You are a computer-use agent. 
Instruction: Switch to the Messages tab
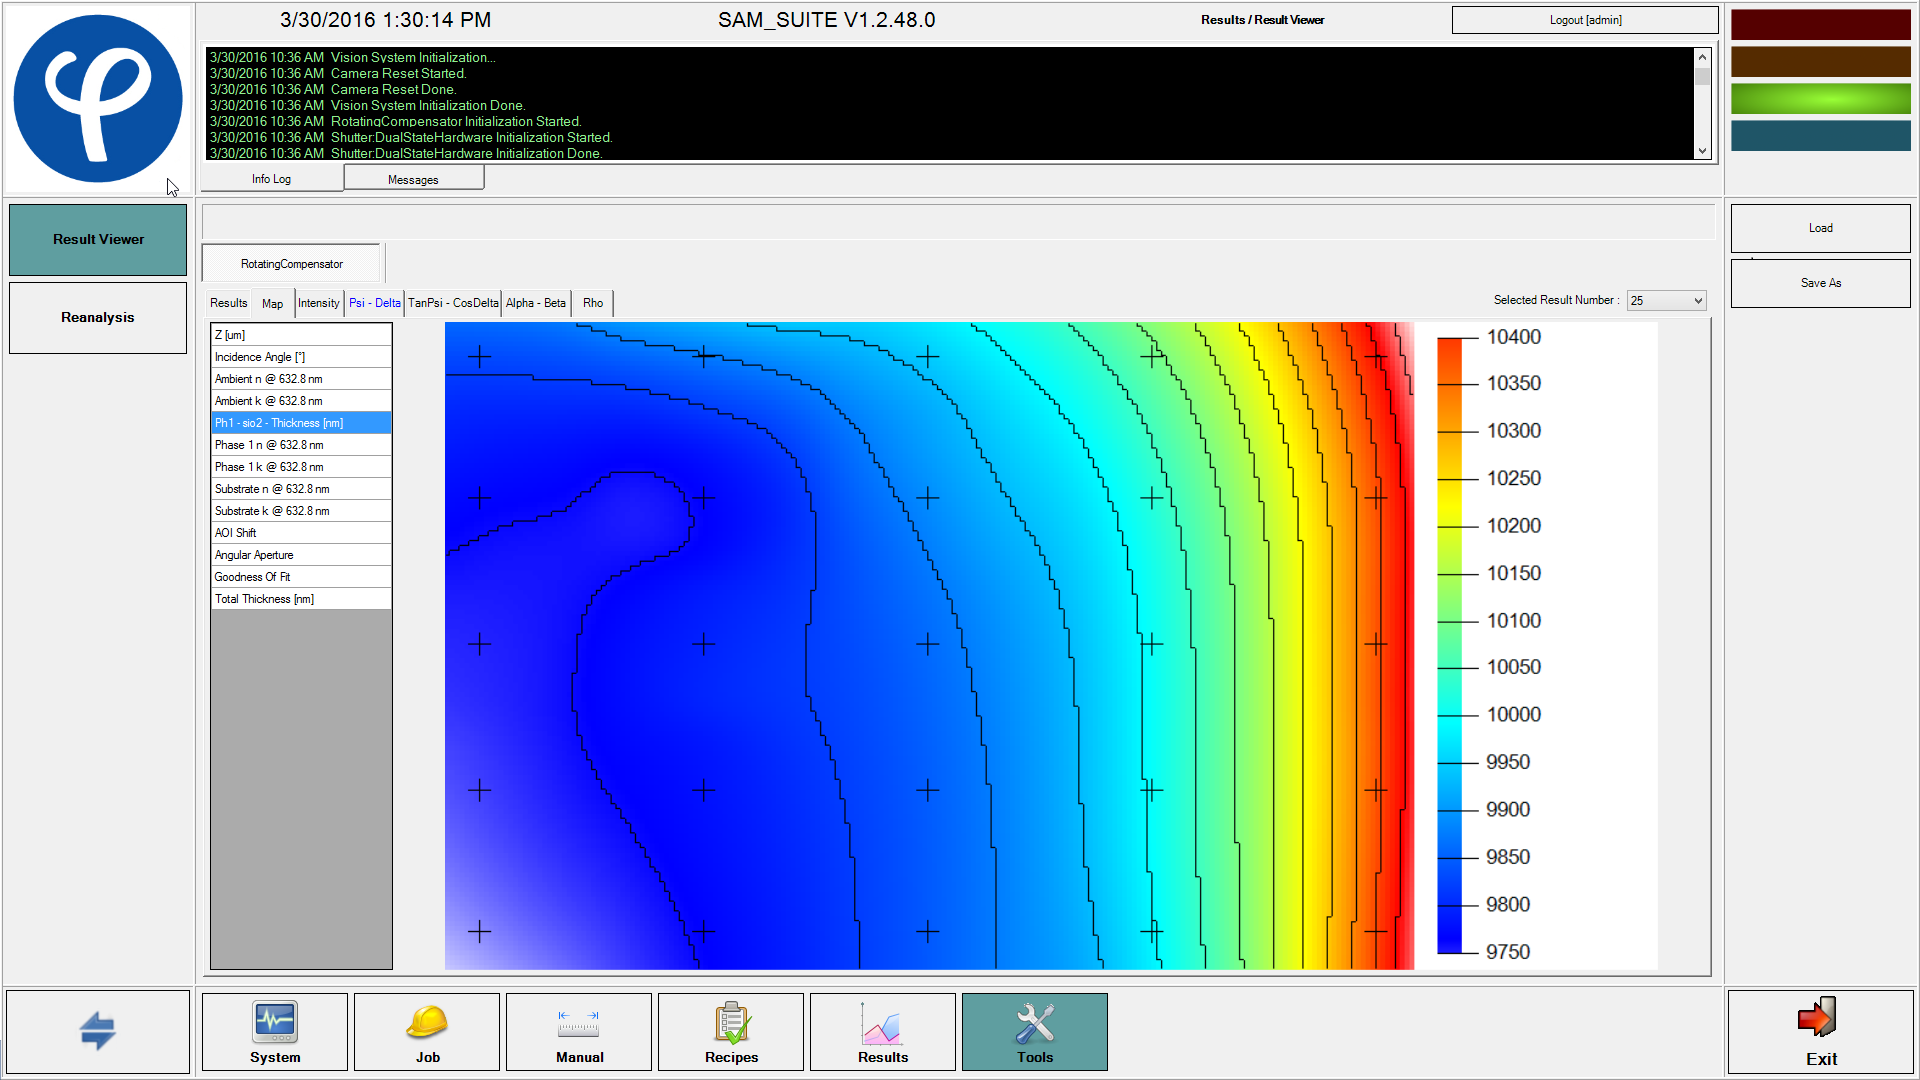(x=414, y=179)
